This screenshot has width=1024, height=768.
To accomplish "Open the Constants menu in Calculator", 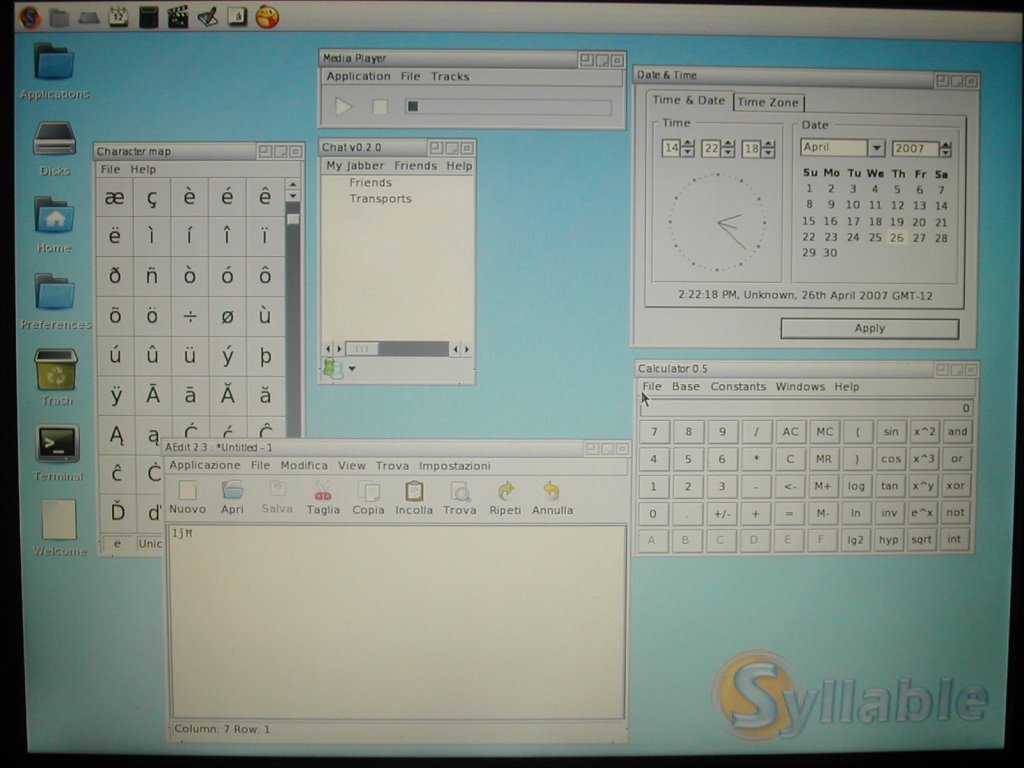I will tap(738, 387).
